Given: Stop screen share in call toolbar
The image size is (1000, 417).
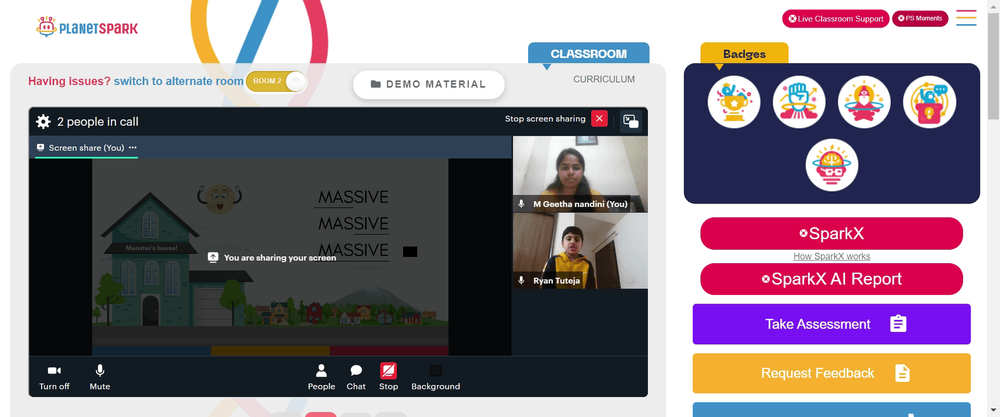Looking at the screenshot, I should 388,377.
